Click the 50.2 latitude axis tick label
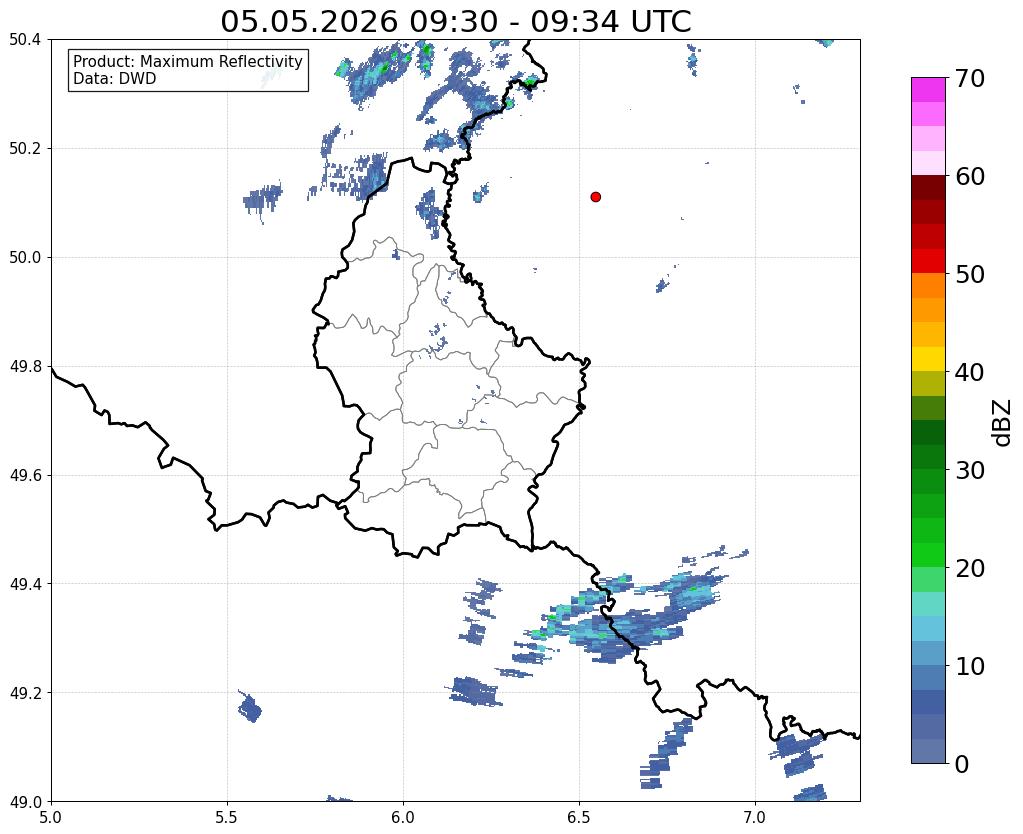The image size is (1023, 834). [x=25, y=149]
